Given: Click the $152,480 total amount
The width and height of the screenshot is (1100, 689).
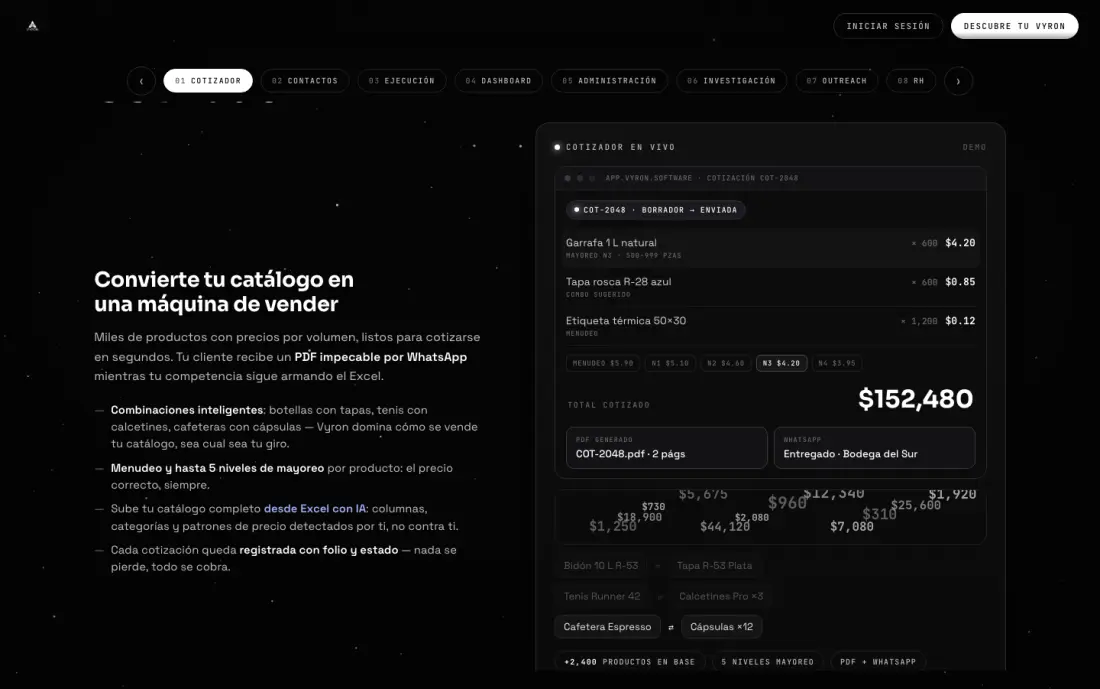Looking at the screenshot, I should (915, 399).
